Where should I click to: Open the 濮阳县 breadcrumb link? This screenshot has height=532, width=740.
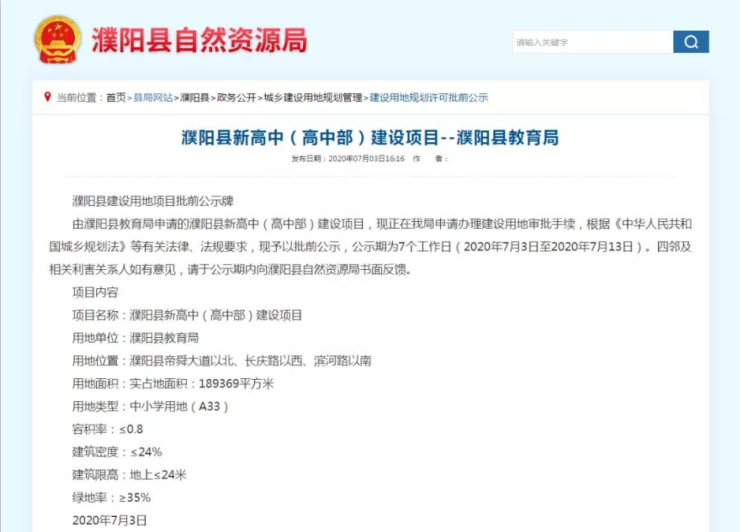click(194, 98)
